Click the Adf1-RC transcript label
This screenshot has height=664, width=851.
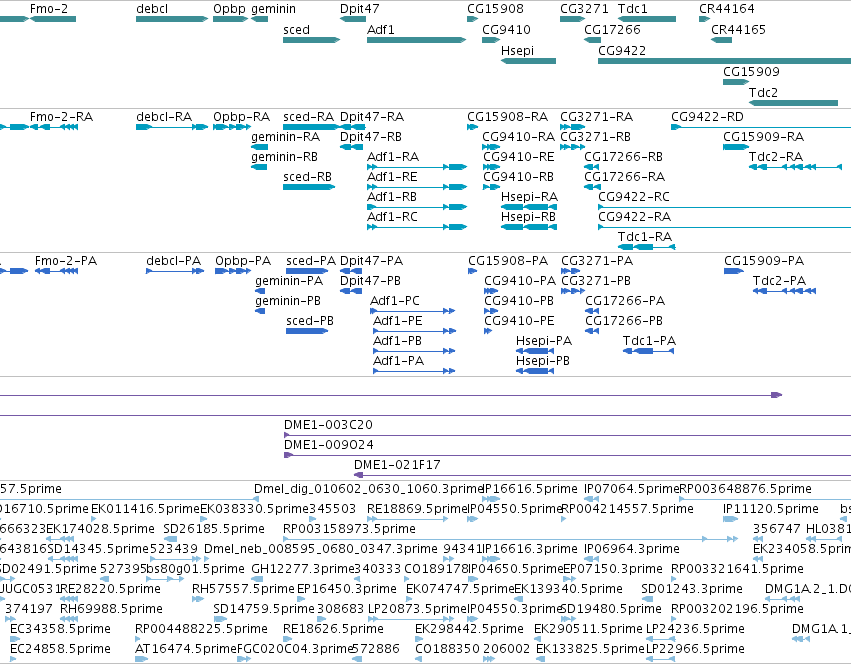click(392, 217)
